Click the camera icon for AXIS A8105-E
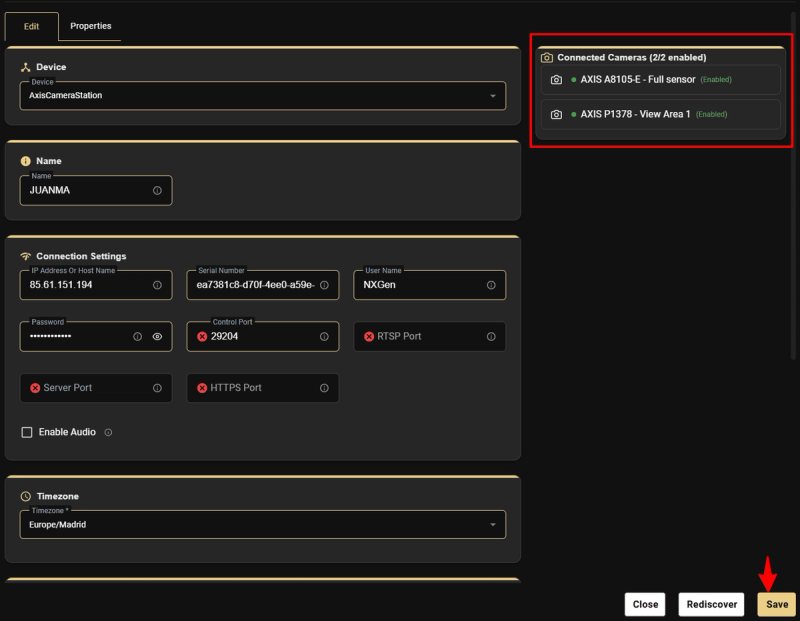 [x=556, y=80]
